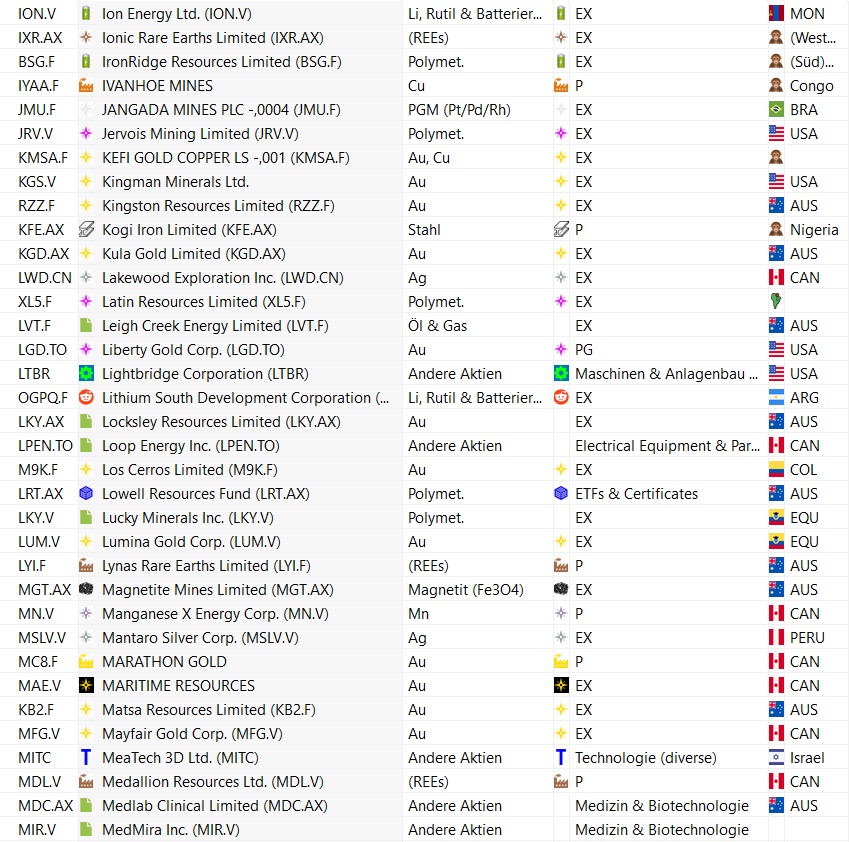Click the Reddit icon next to Lithium South Development
This screenshot has width=849, height=842.
tap(86, 397)
